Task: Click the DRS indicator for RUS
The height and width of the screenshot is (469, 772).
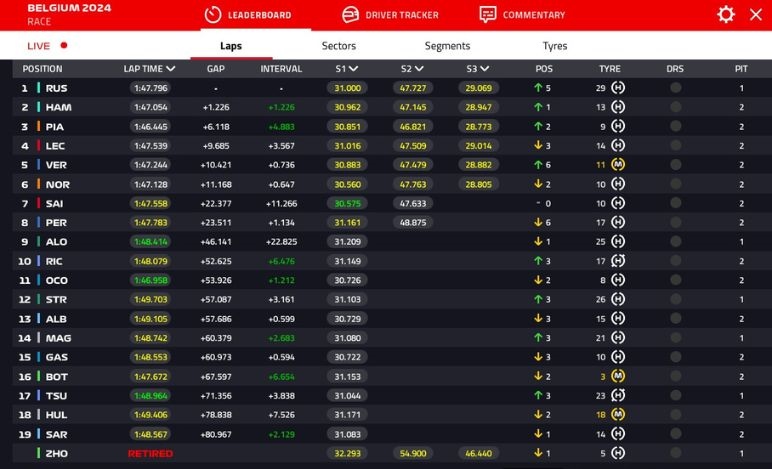Action: (x=675, y=88)
